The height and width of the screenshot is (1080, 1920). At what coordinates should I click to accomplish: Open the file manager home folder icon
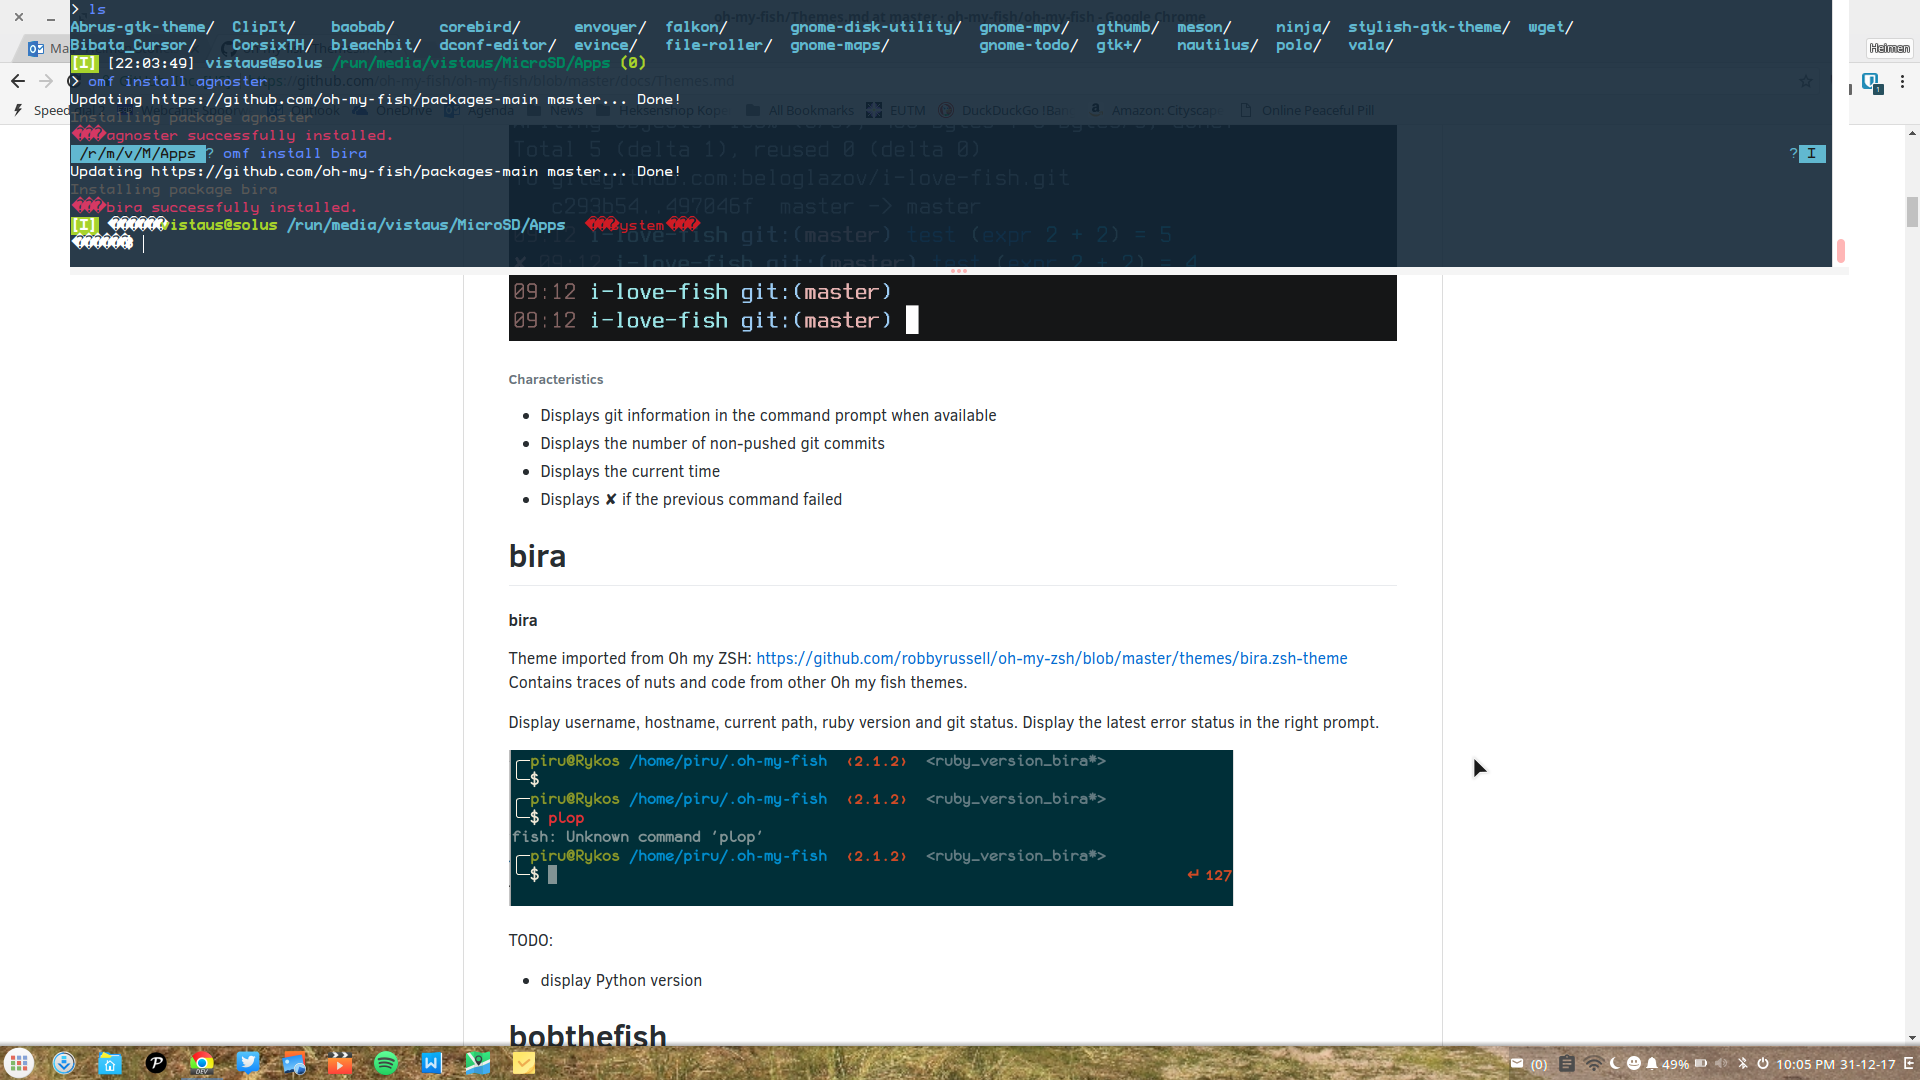click(x=110, y=1063)
